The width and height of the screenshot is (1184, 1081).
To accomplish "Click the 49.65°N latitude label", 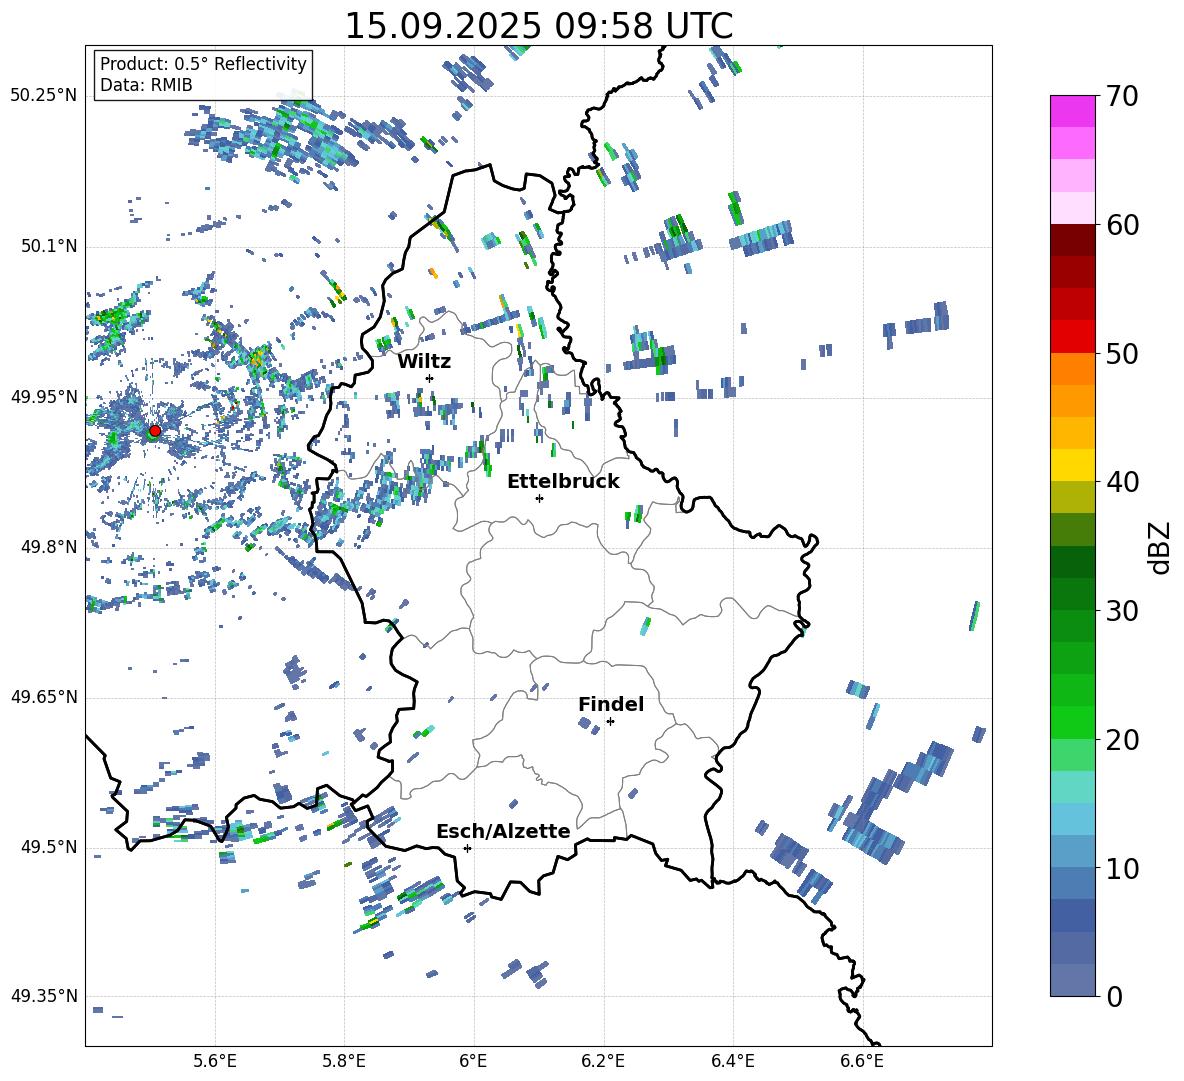I will [44, 697].
